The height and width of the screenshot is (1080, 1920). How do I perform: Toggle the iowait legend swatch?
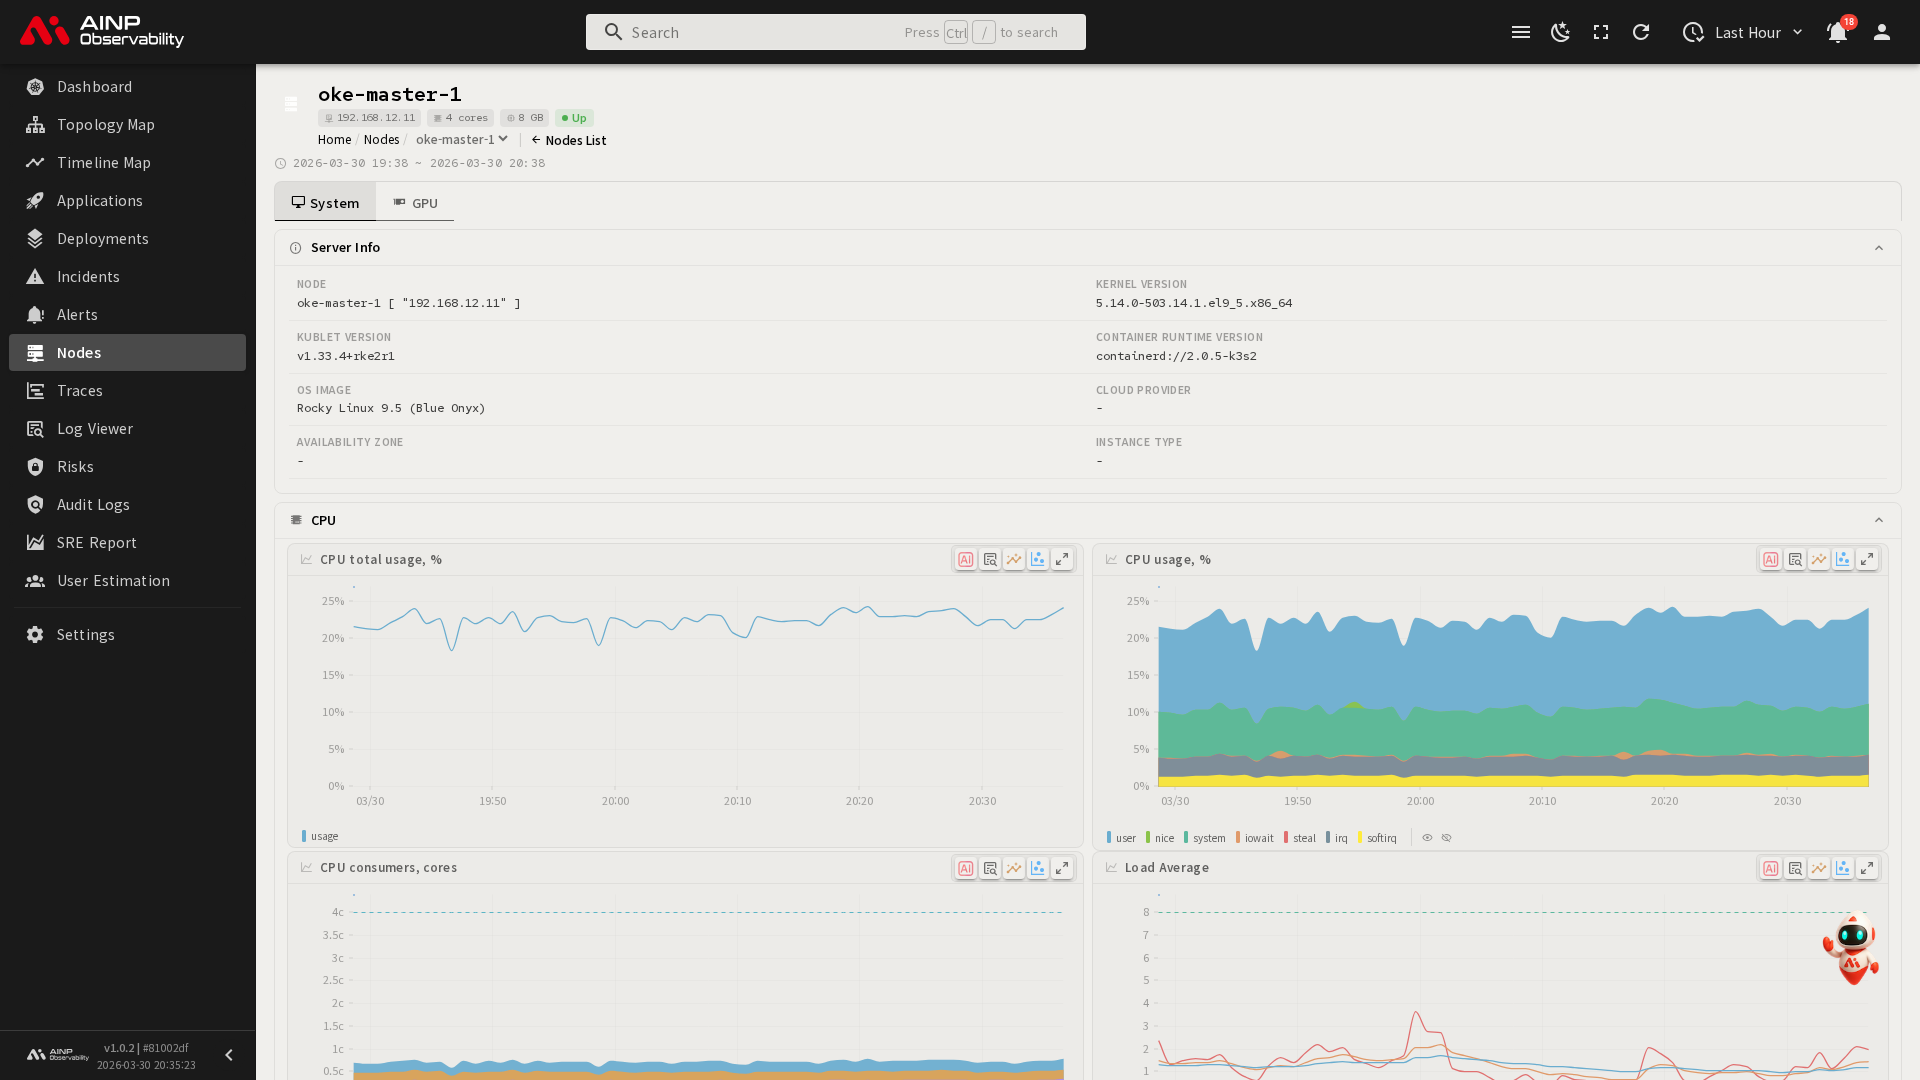1239,838
